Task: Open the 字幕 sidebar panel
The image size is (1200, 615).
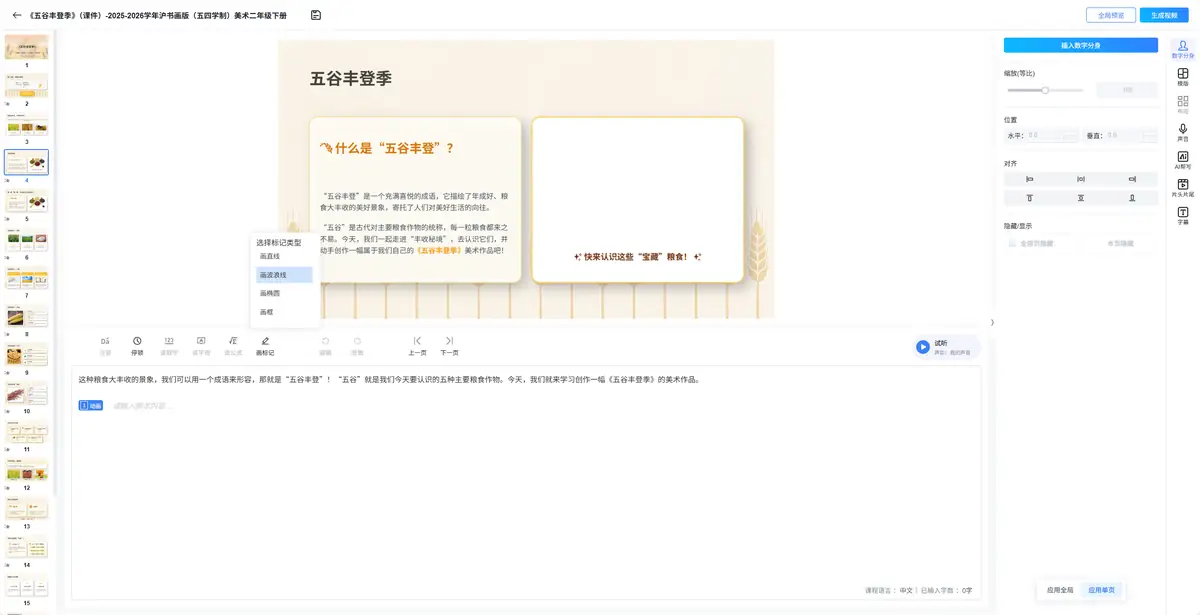Action: coord(1183,216)
